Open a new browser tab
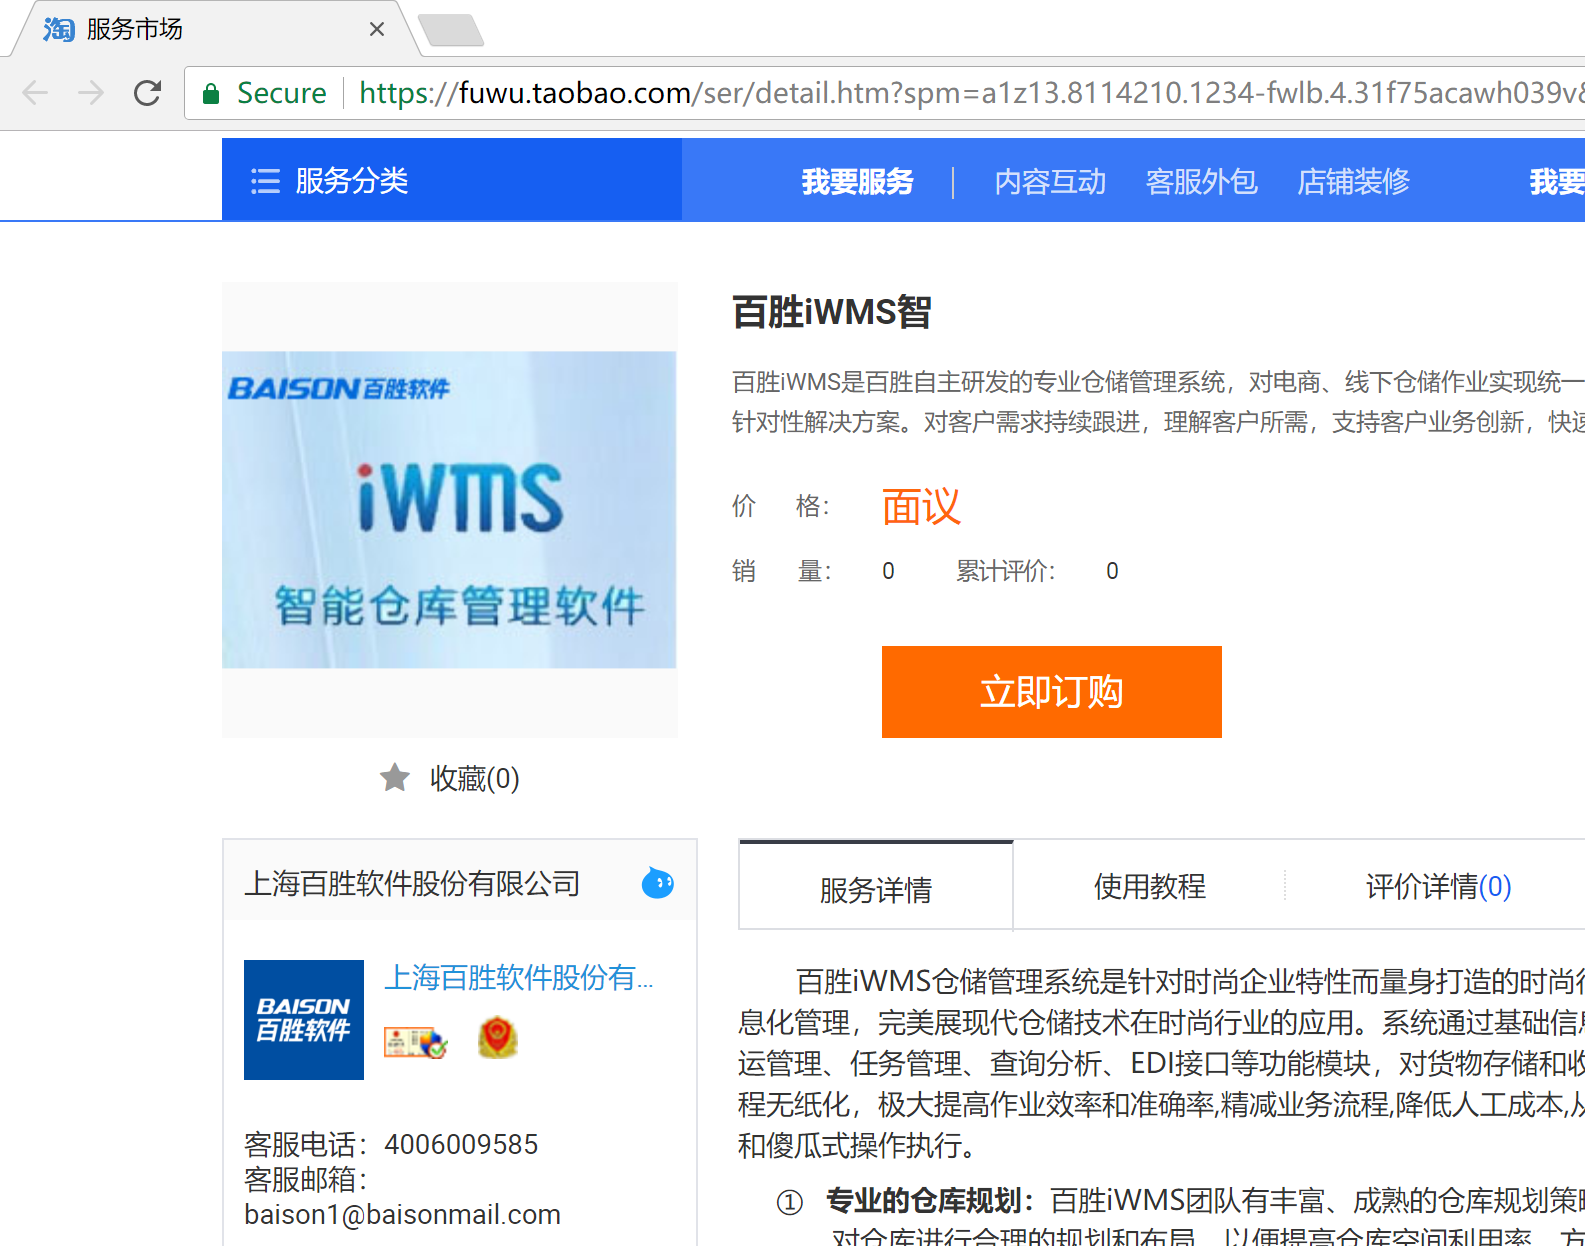This screenshot has width=1585, height=1246. pos(451,31)
